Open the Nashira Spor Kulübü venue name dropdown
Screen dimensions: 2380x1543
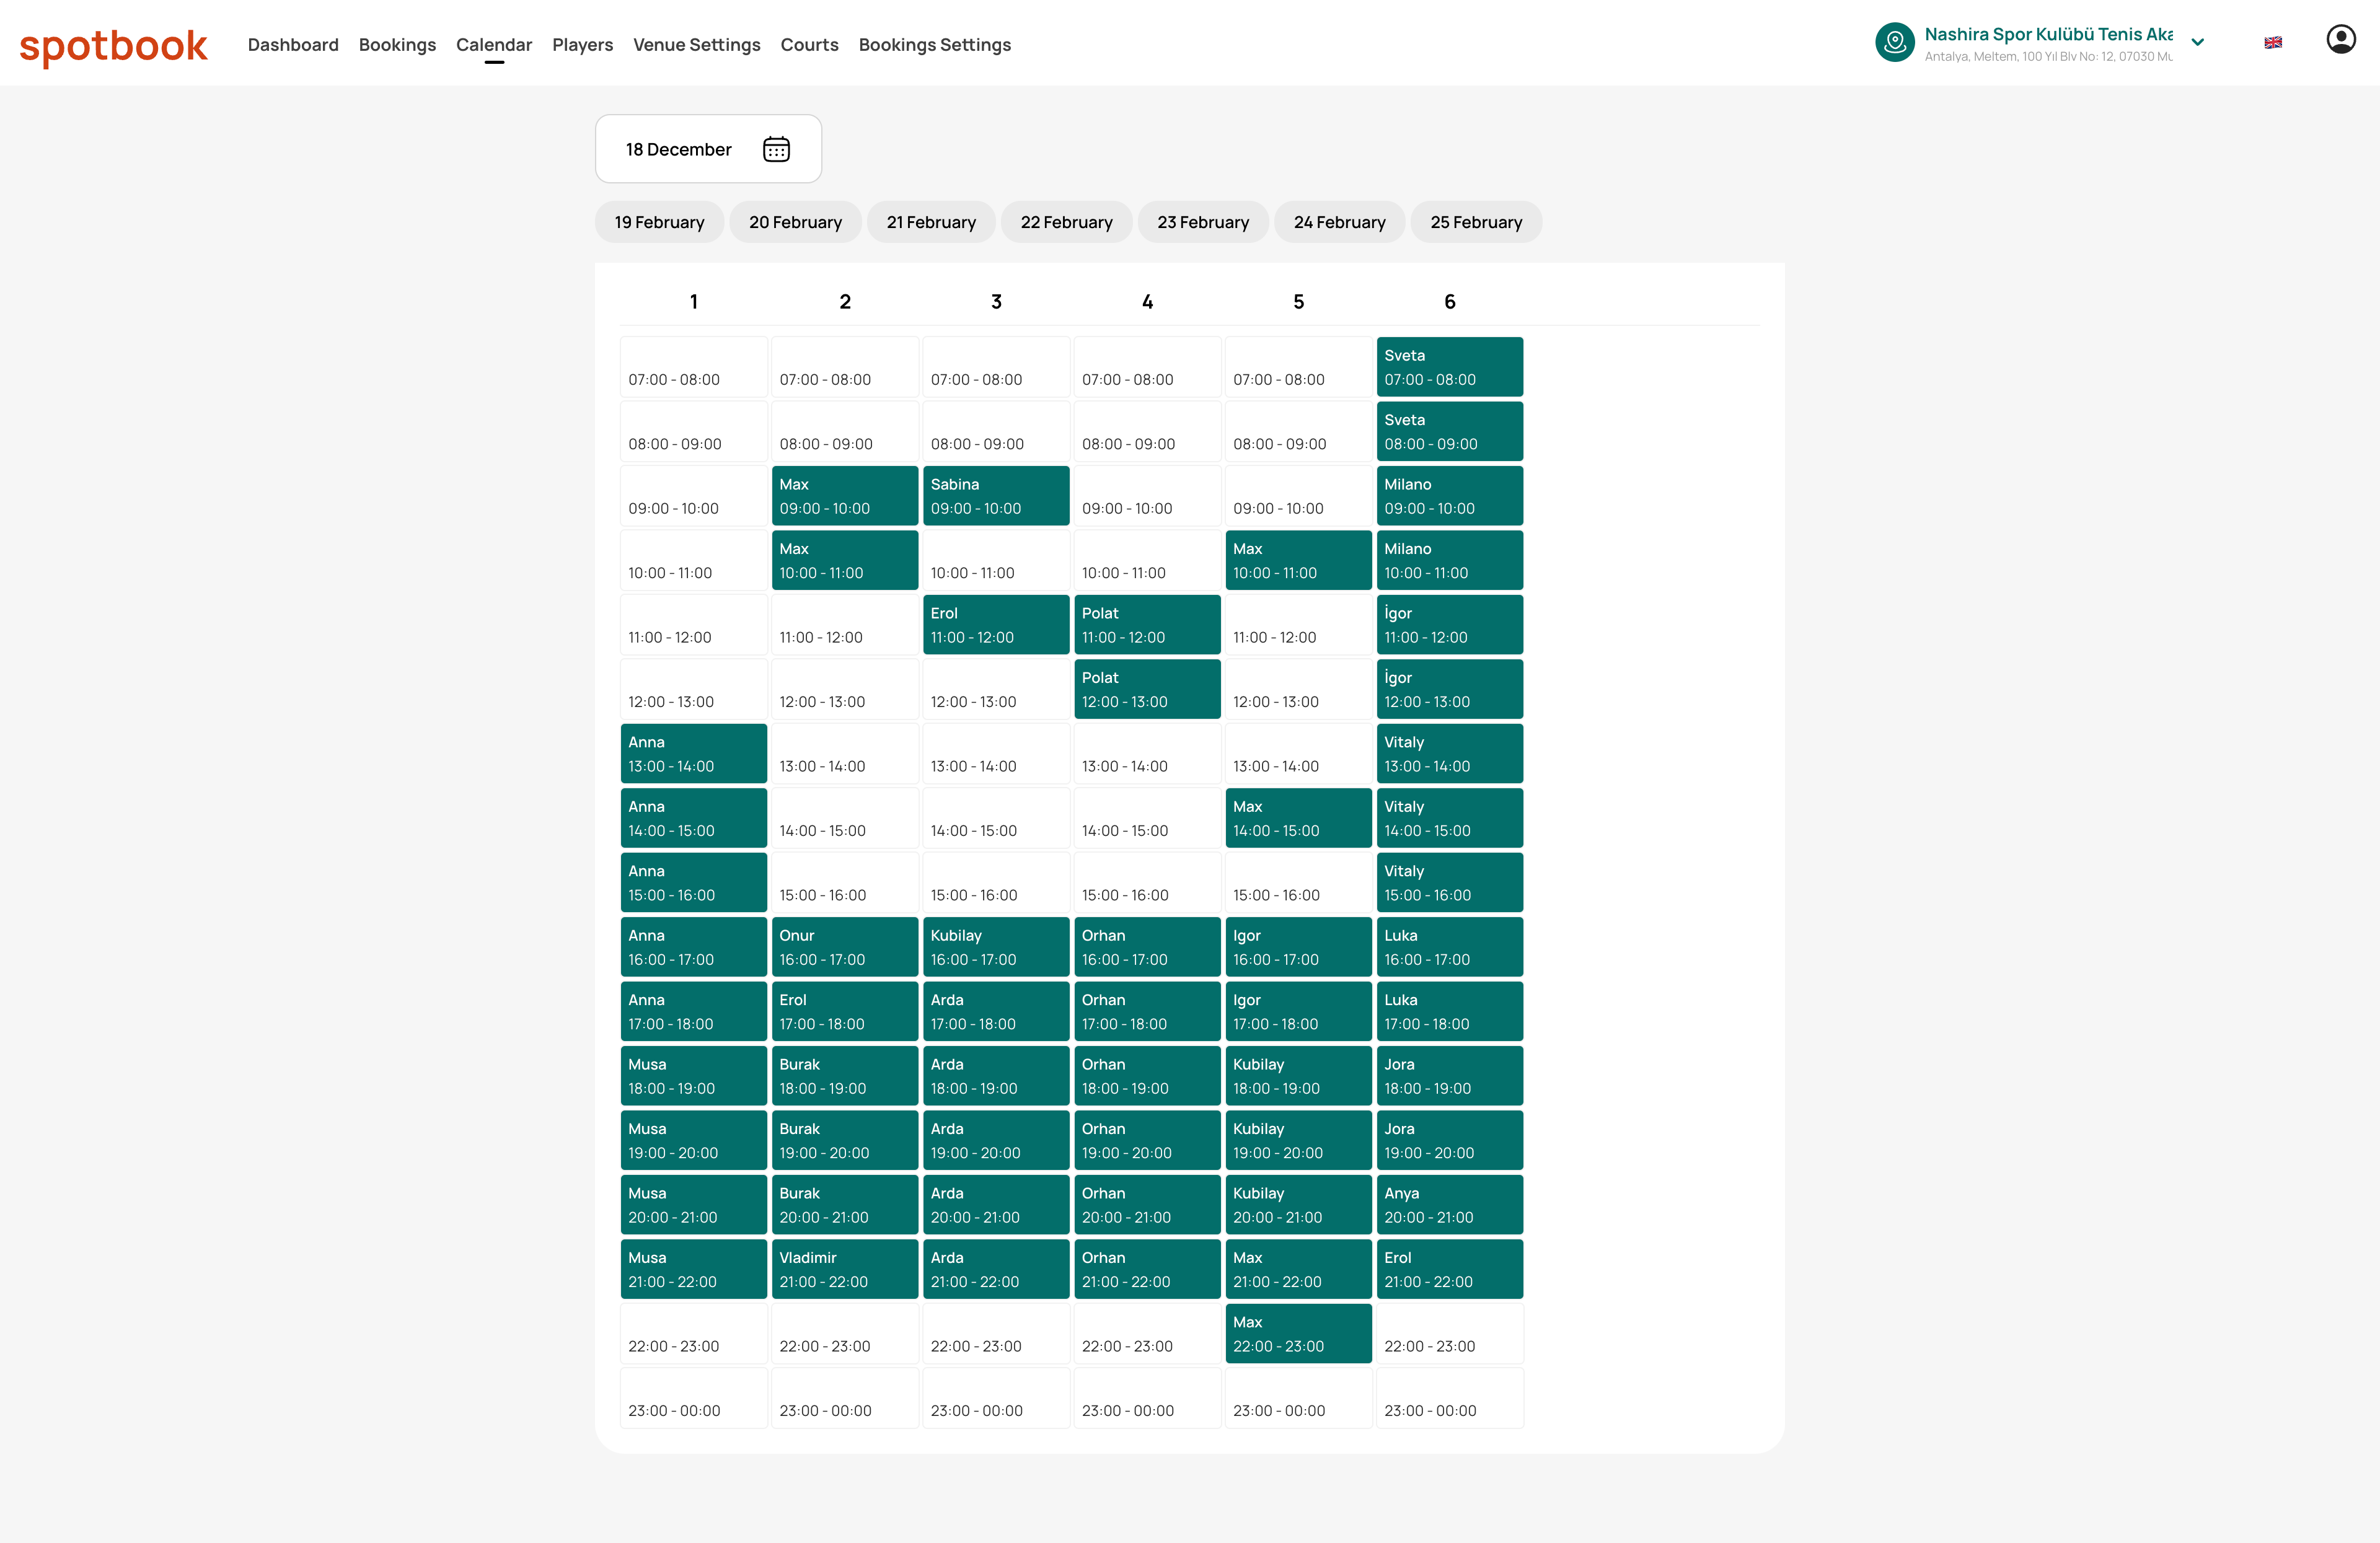click(x=2047, y=34)
